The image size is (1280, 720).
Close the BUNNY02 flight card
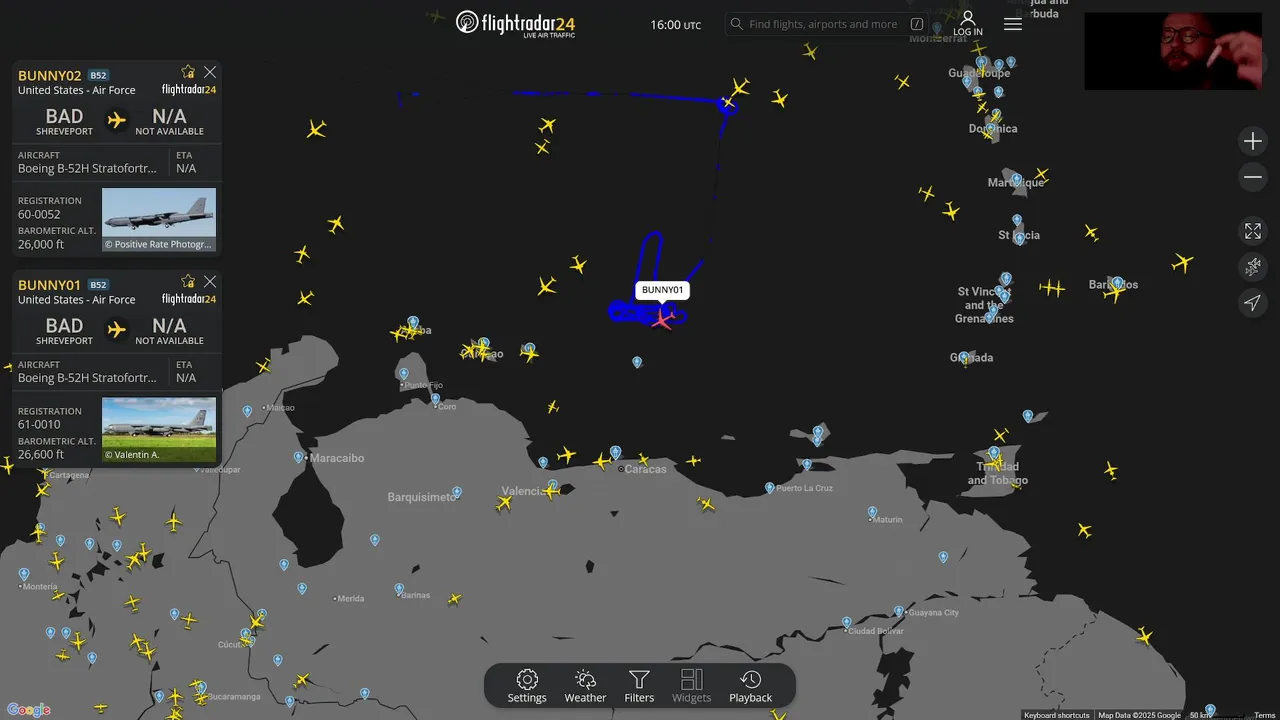point(210,72)
